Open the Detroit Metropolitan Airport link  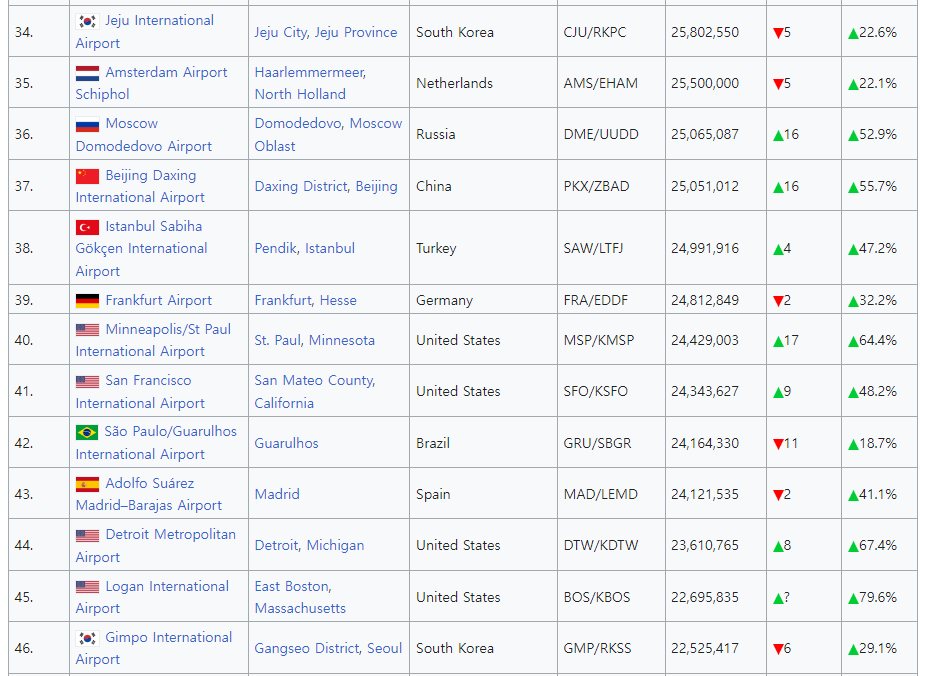click(x=155, y=546)
